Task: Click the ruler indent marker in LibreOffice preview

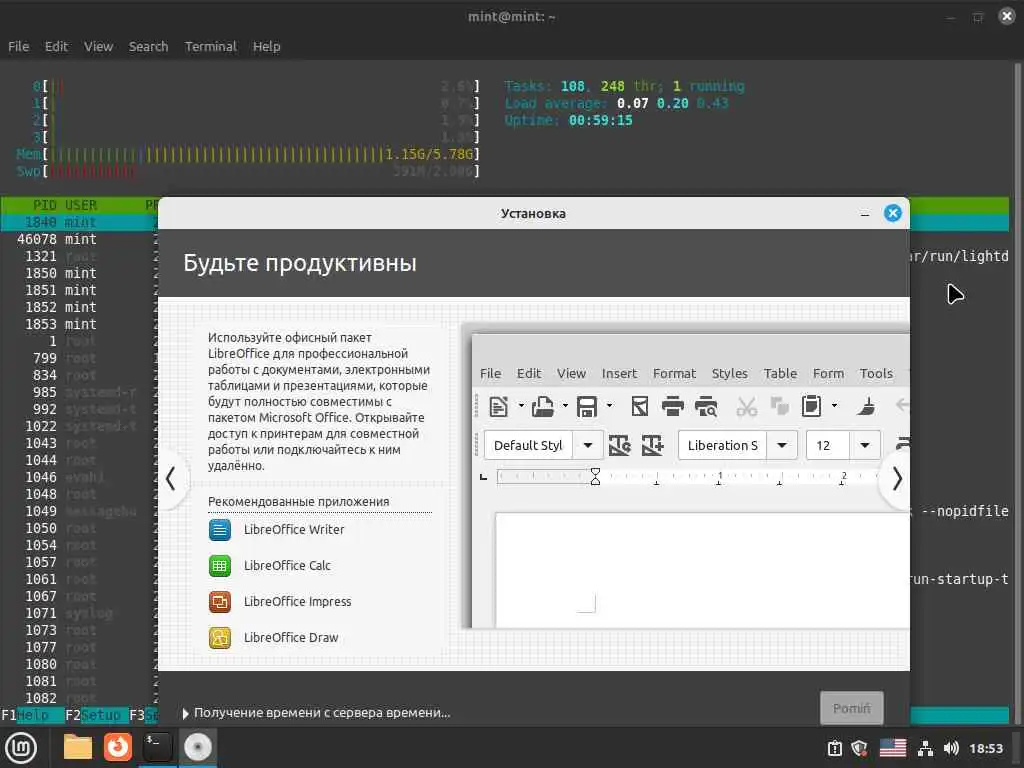Action: (x=595, y=477)
